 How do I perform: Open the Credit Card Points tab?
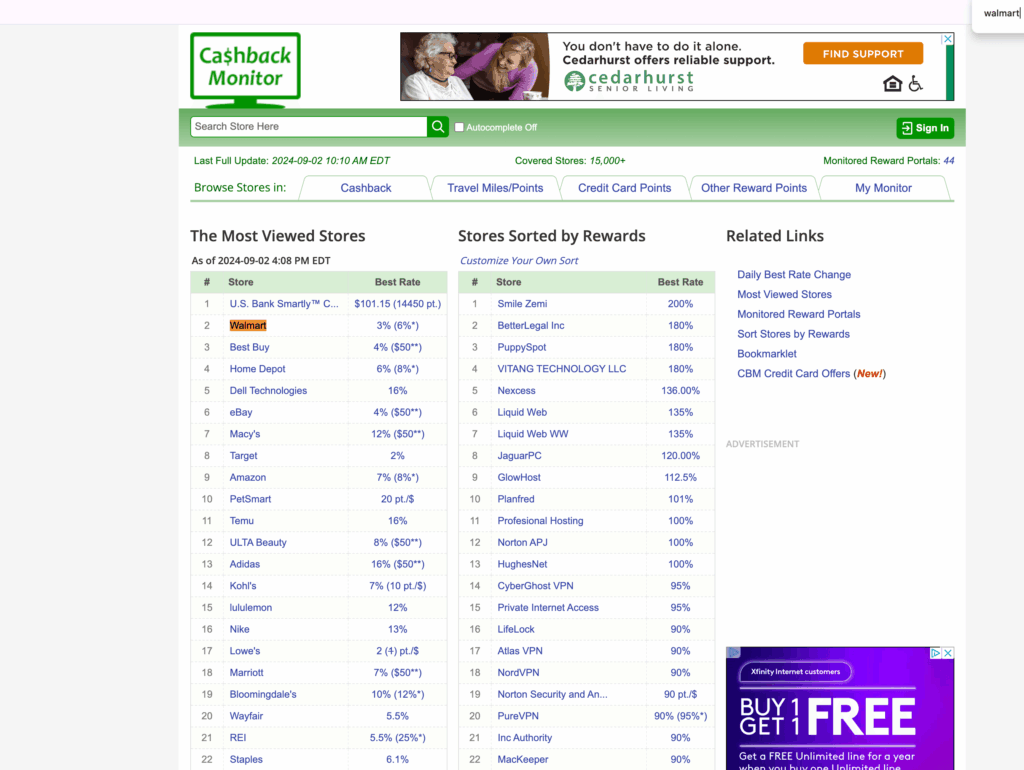click(624, 188)
